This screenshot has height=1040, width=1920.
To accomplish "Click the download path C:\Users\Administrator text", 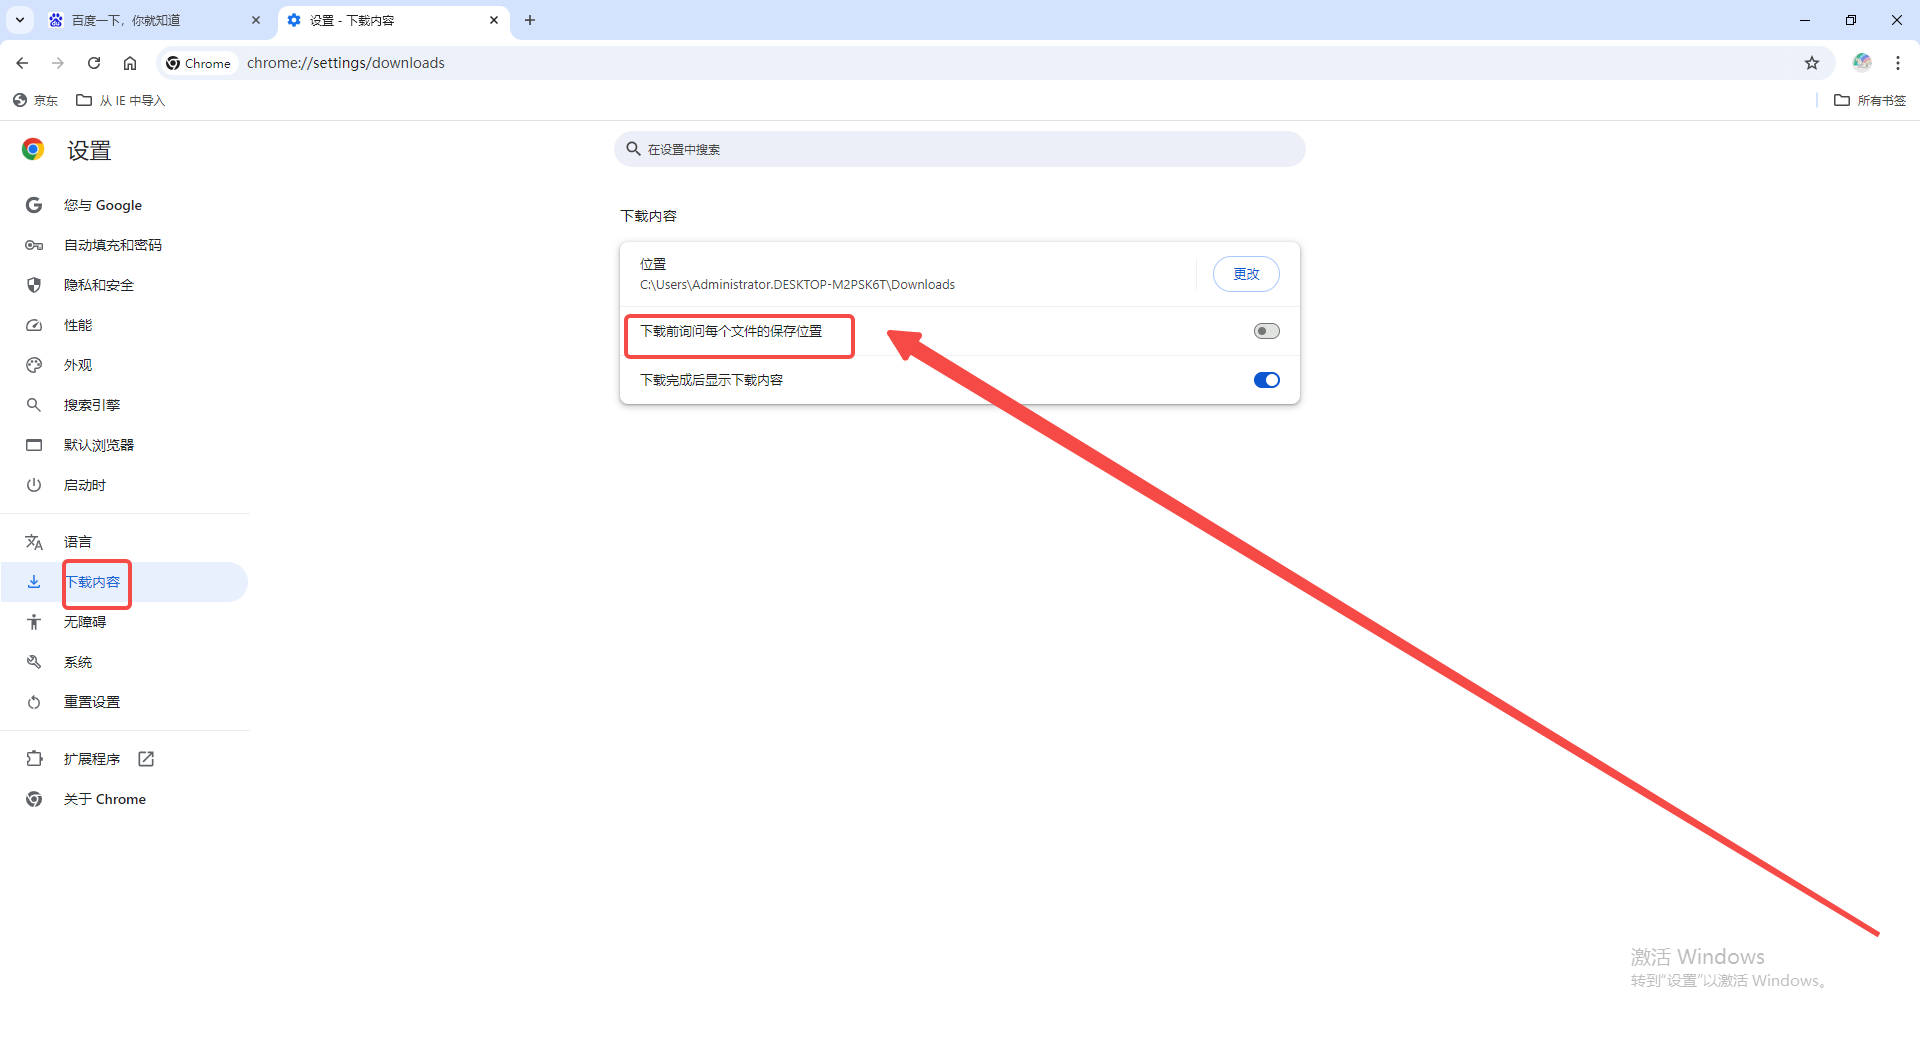I will (797, 285).
